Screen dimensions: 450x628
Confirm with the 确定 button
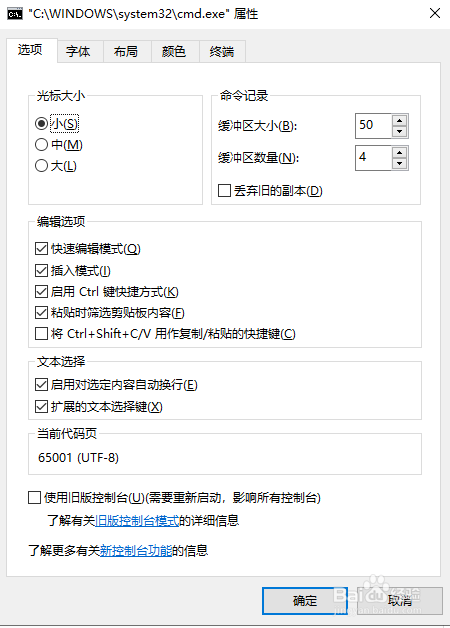[x=305, y=600]
